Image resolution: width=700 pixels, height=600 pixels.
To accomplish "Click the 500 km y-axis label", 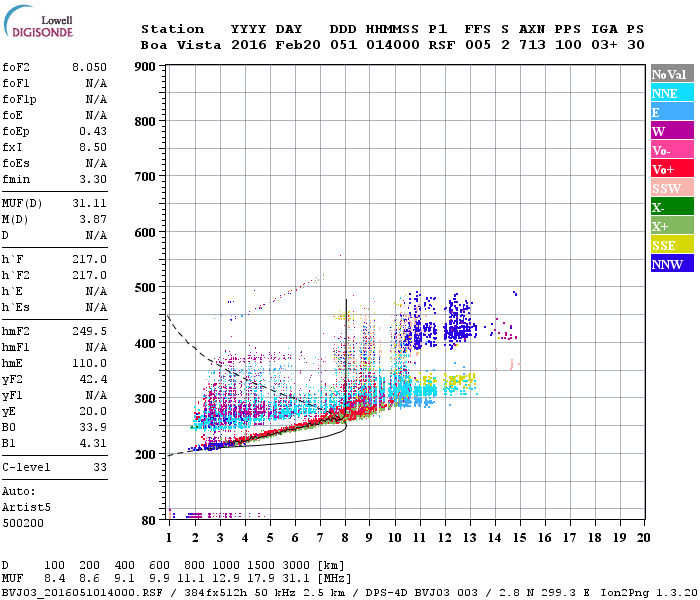I will pyautogui.click(x=145, y=288).
